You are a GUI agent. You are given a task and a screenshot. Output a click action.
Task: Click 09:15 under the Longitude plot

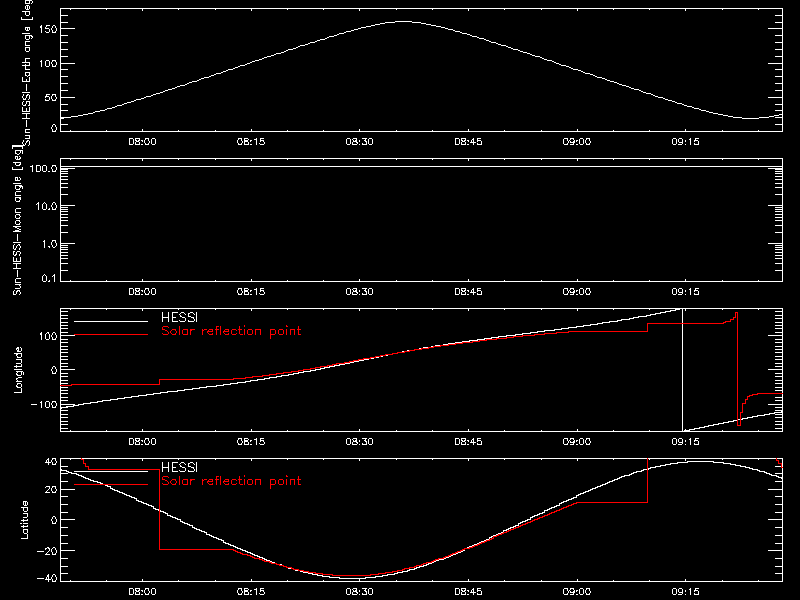(x=685, y=442)
